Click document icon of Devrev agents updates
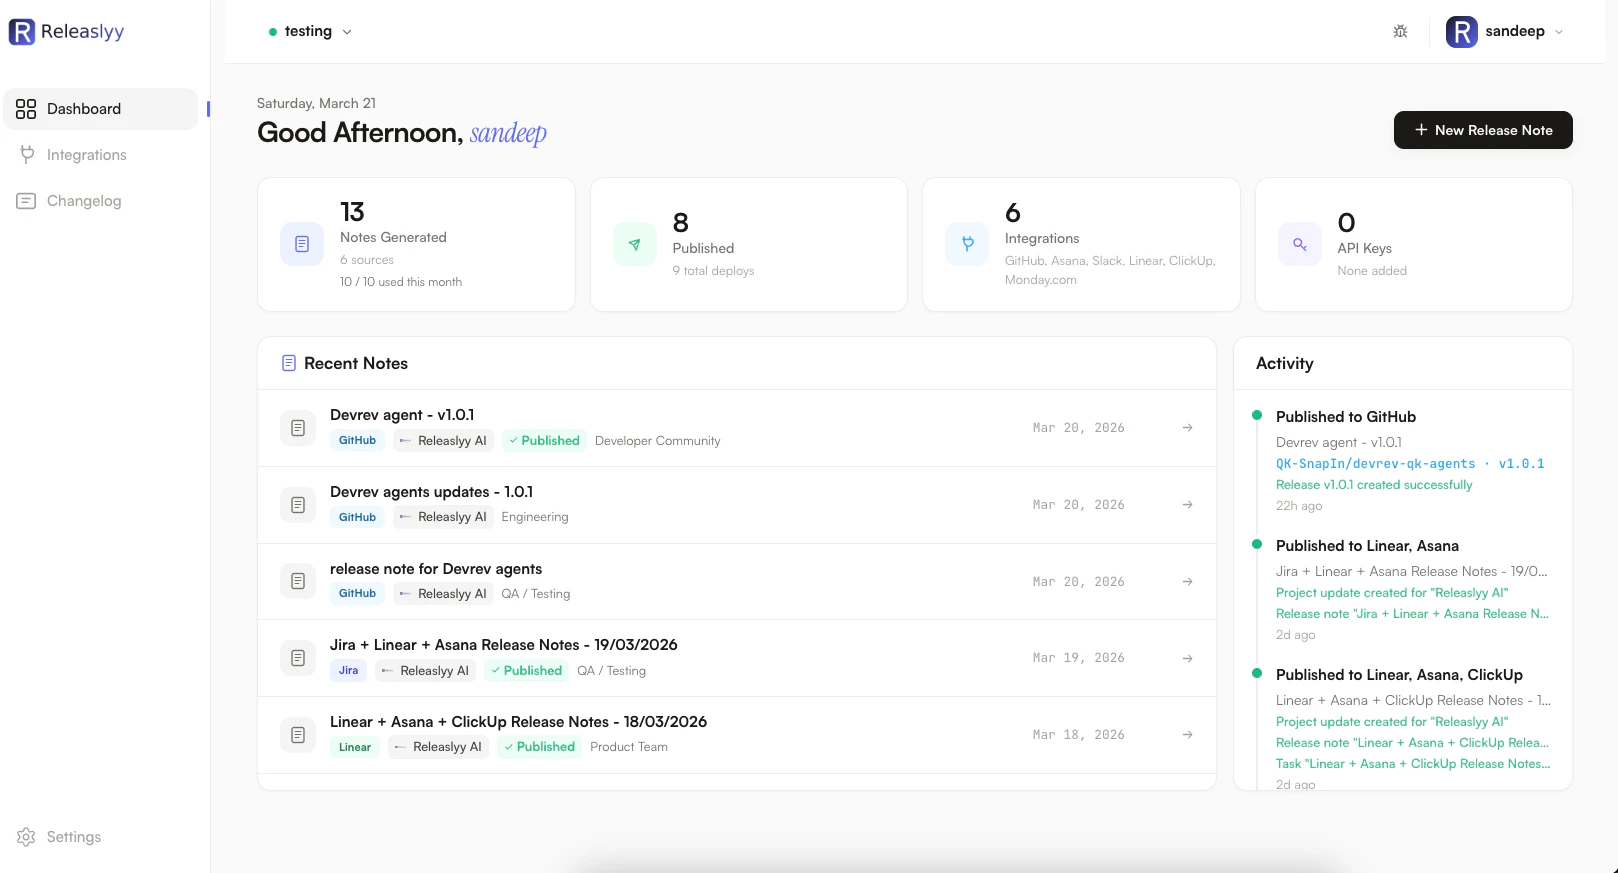Image resolution: width=1618 pixels, height=873 pixels. [298, 505]
